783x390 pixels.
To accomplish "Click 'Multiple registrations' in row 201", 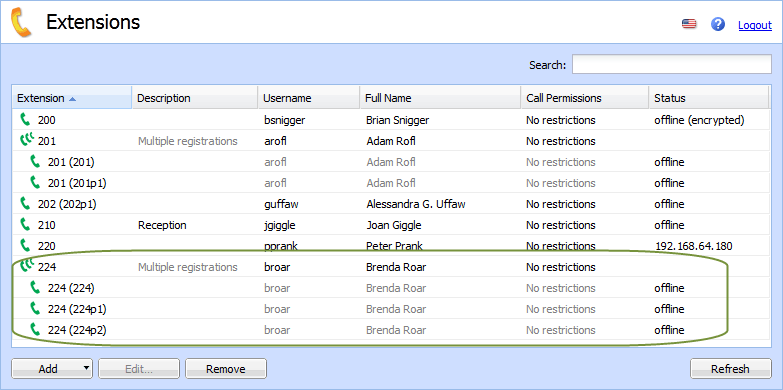I will pyautogui.click(x=188, y=141).
